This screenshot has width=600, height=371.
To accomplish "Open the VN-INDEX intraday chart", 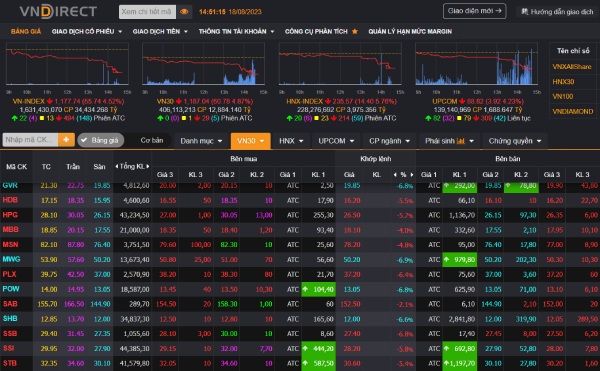I will [x=67, y=64].
